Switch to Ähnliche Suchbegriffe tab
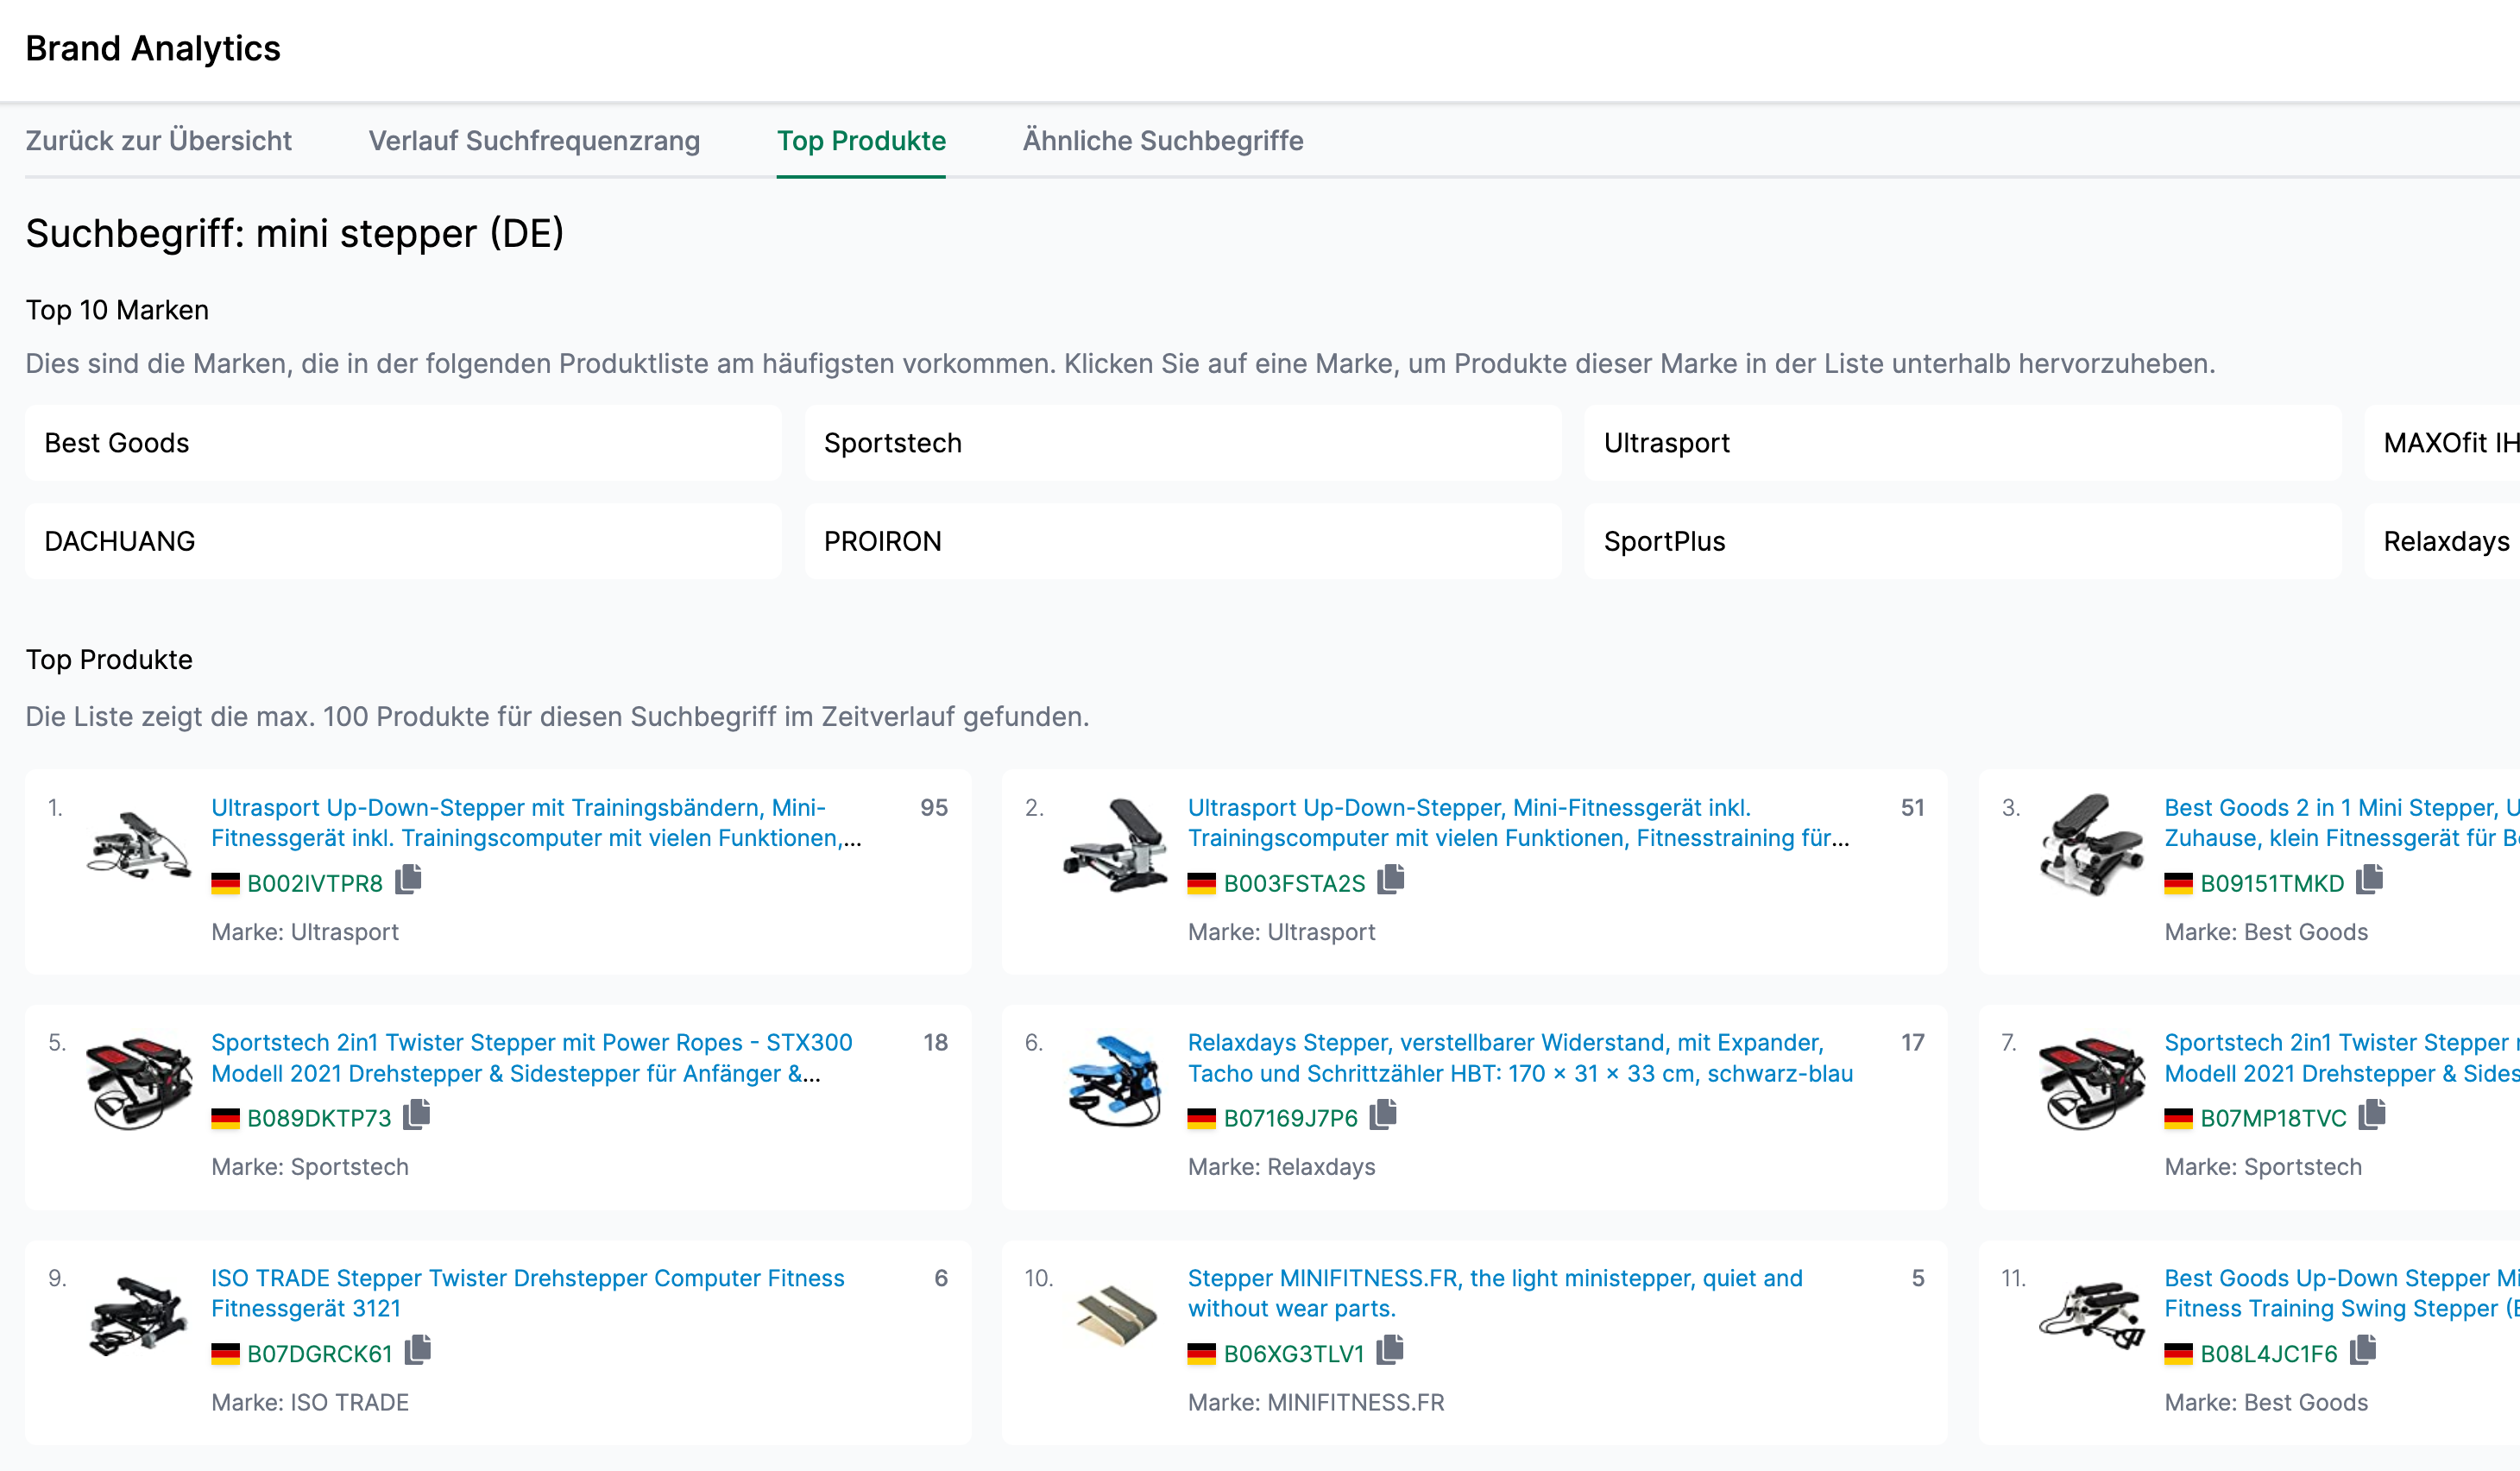Screen dimensions: 2520x1471 1163,141
